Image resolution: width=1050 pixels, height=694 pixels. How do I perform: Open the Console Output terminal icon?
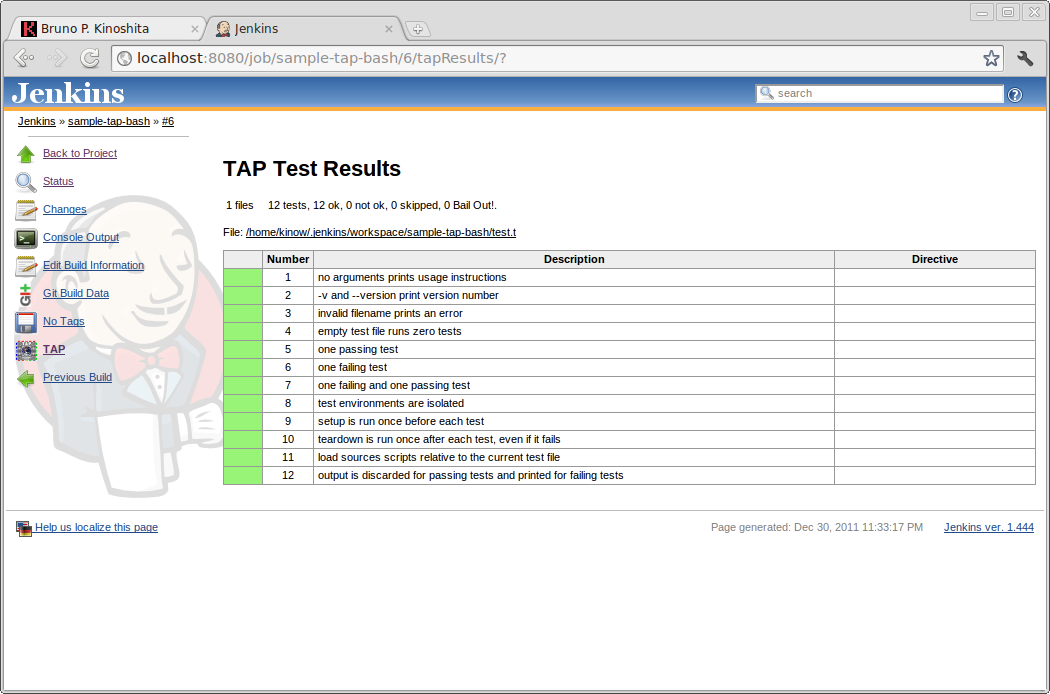(26, 238)
